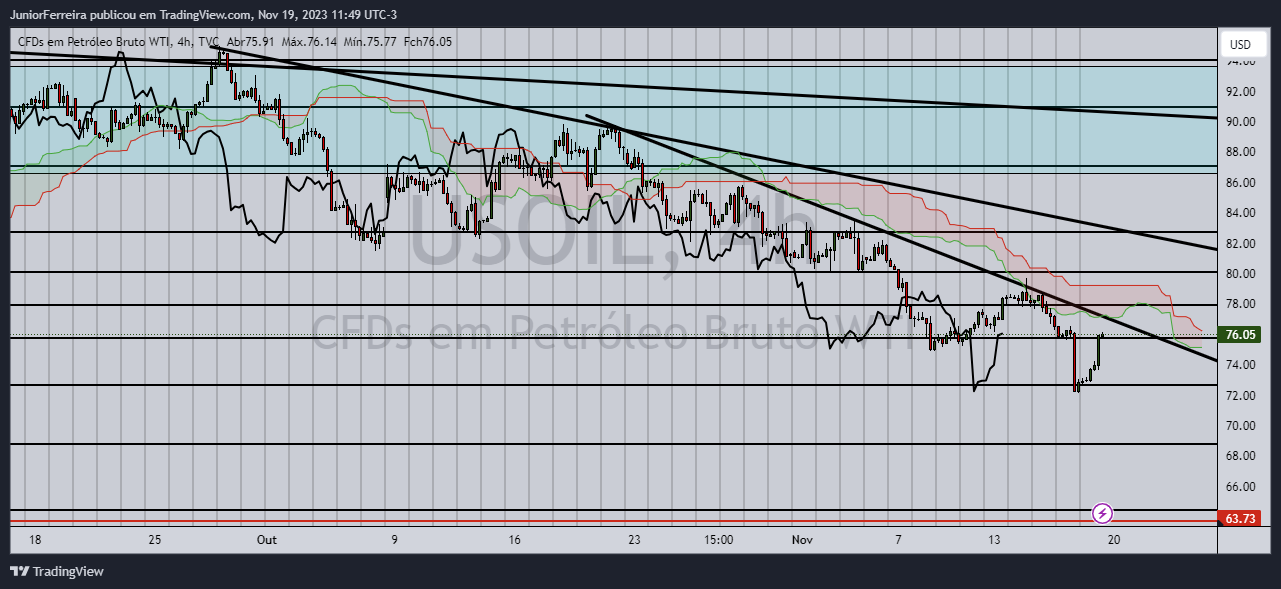
Task: Click the Out month label on time axis
Action: pyautogui.click(x=266, y=540)
